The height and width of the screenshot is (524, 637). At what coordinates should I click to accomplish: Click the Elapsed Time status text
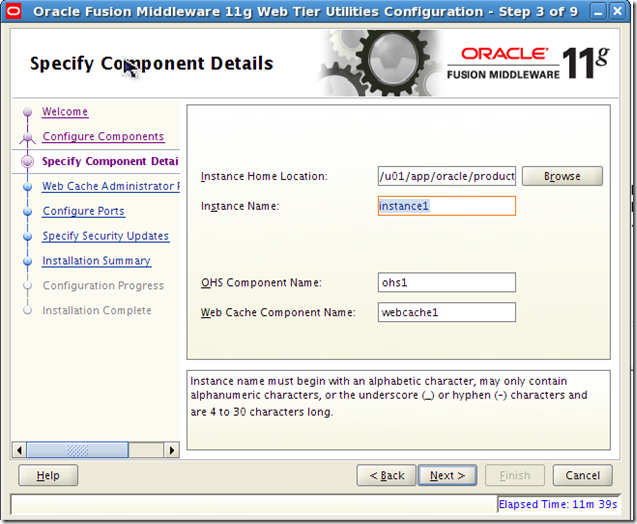pos(558,504)
